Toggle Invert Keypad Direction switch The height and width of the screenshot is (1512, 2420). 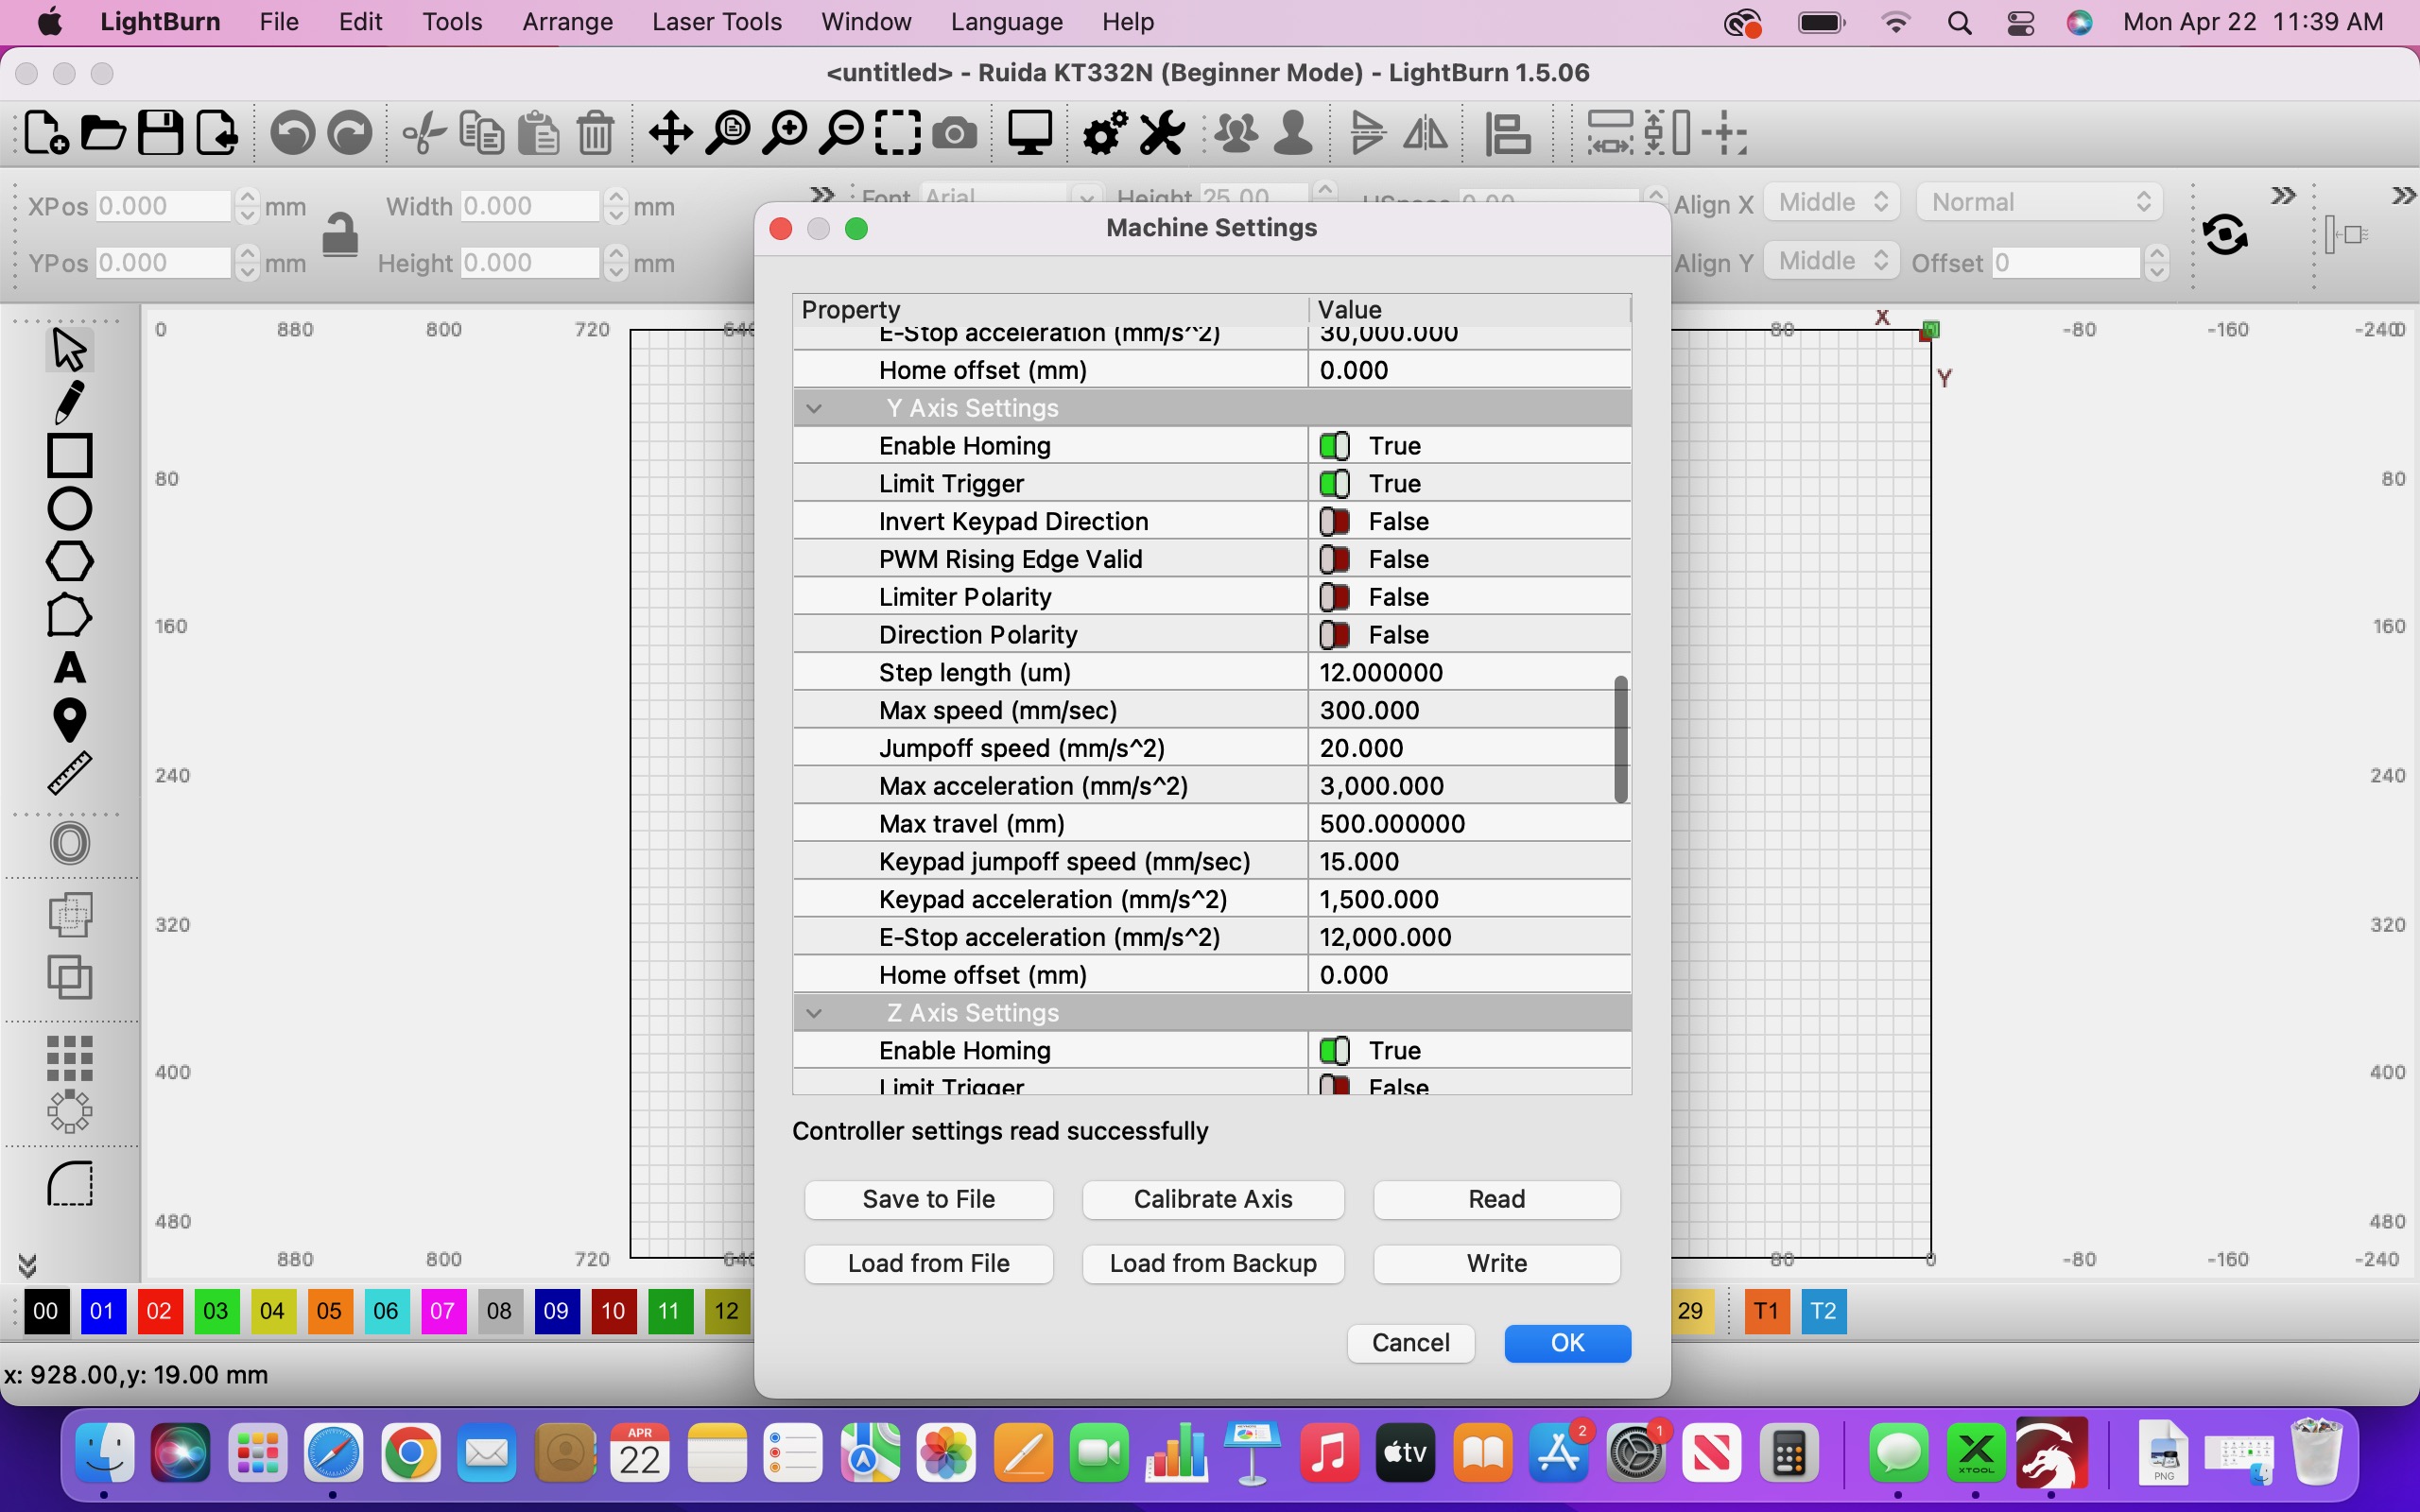point(1334,522)
